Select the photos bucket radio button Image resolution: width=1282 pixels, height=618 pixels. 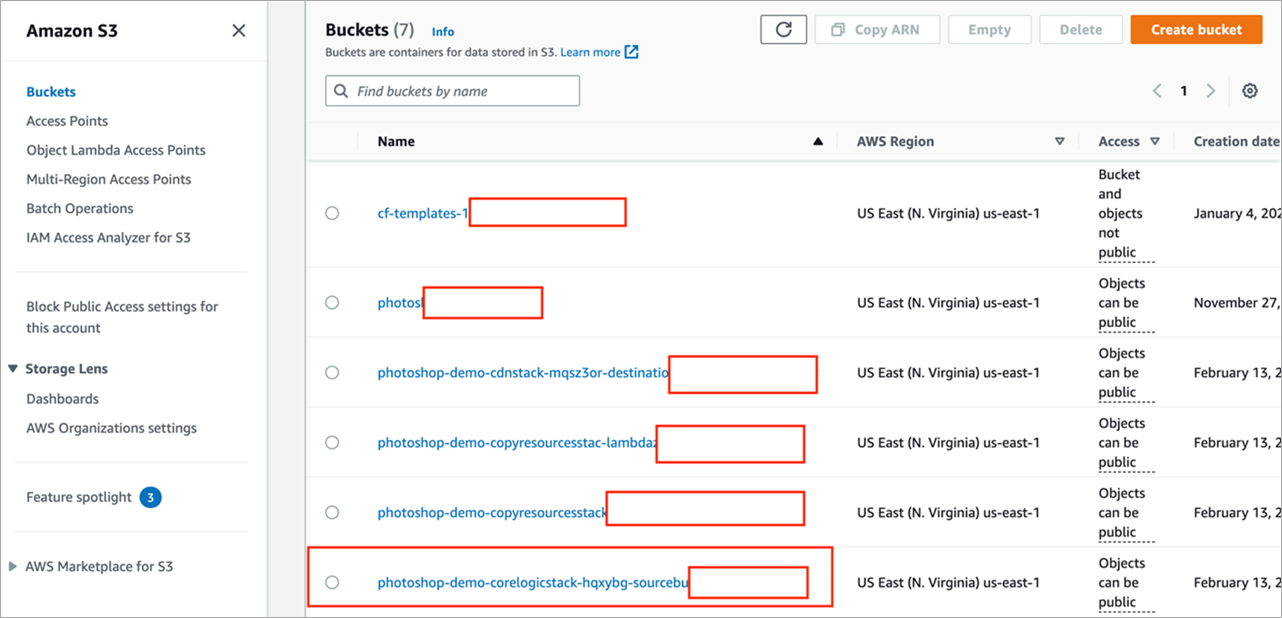332,303
